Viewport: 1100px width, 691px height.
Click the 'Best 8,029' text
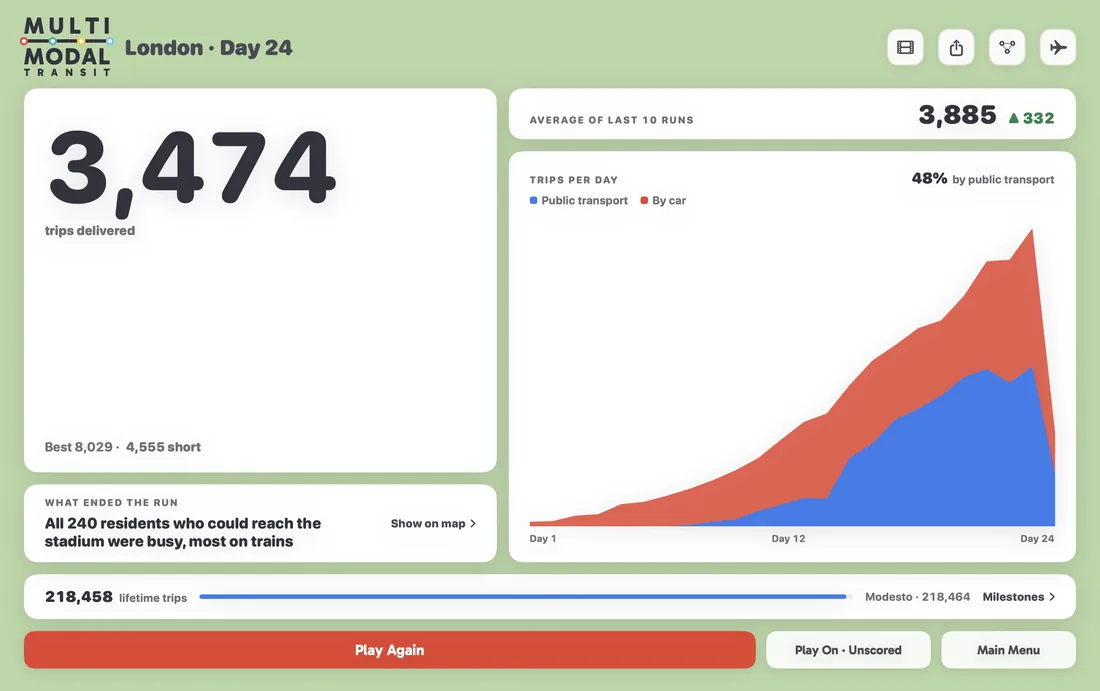tap(79, 447)
